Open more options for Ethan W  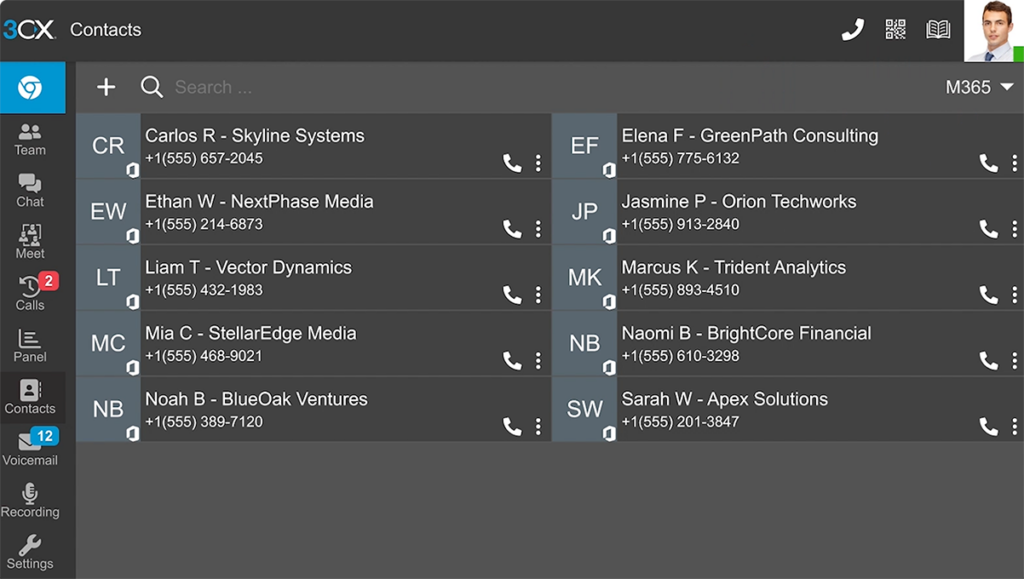pos(538,229)
